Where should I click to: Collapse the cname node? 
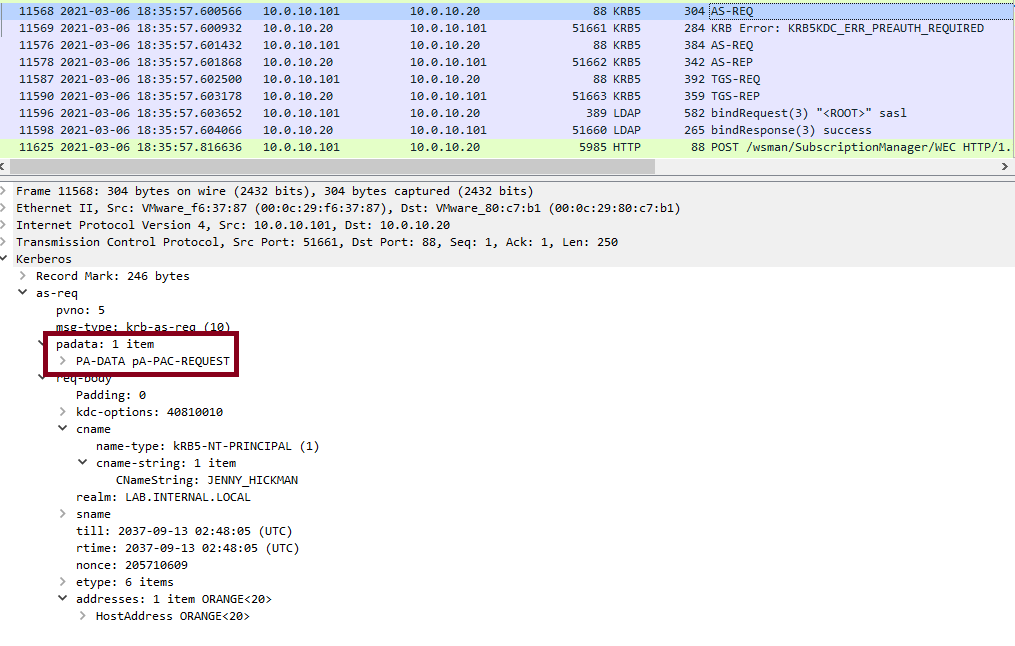coord(63,429)
